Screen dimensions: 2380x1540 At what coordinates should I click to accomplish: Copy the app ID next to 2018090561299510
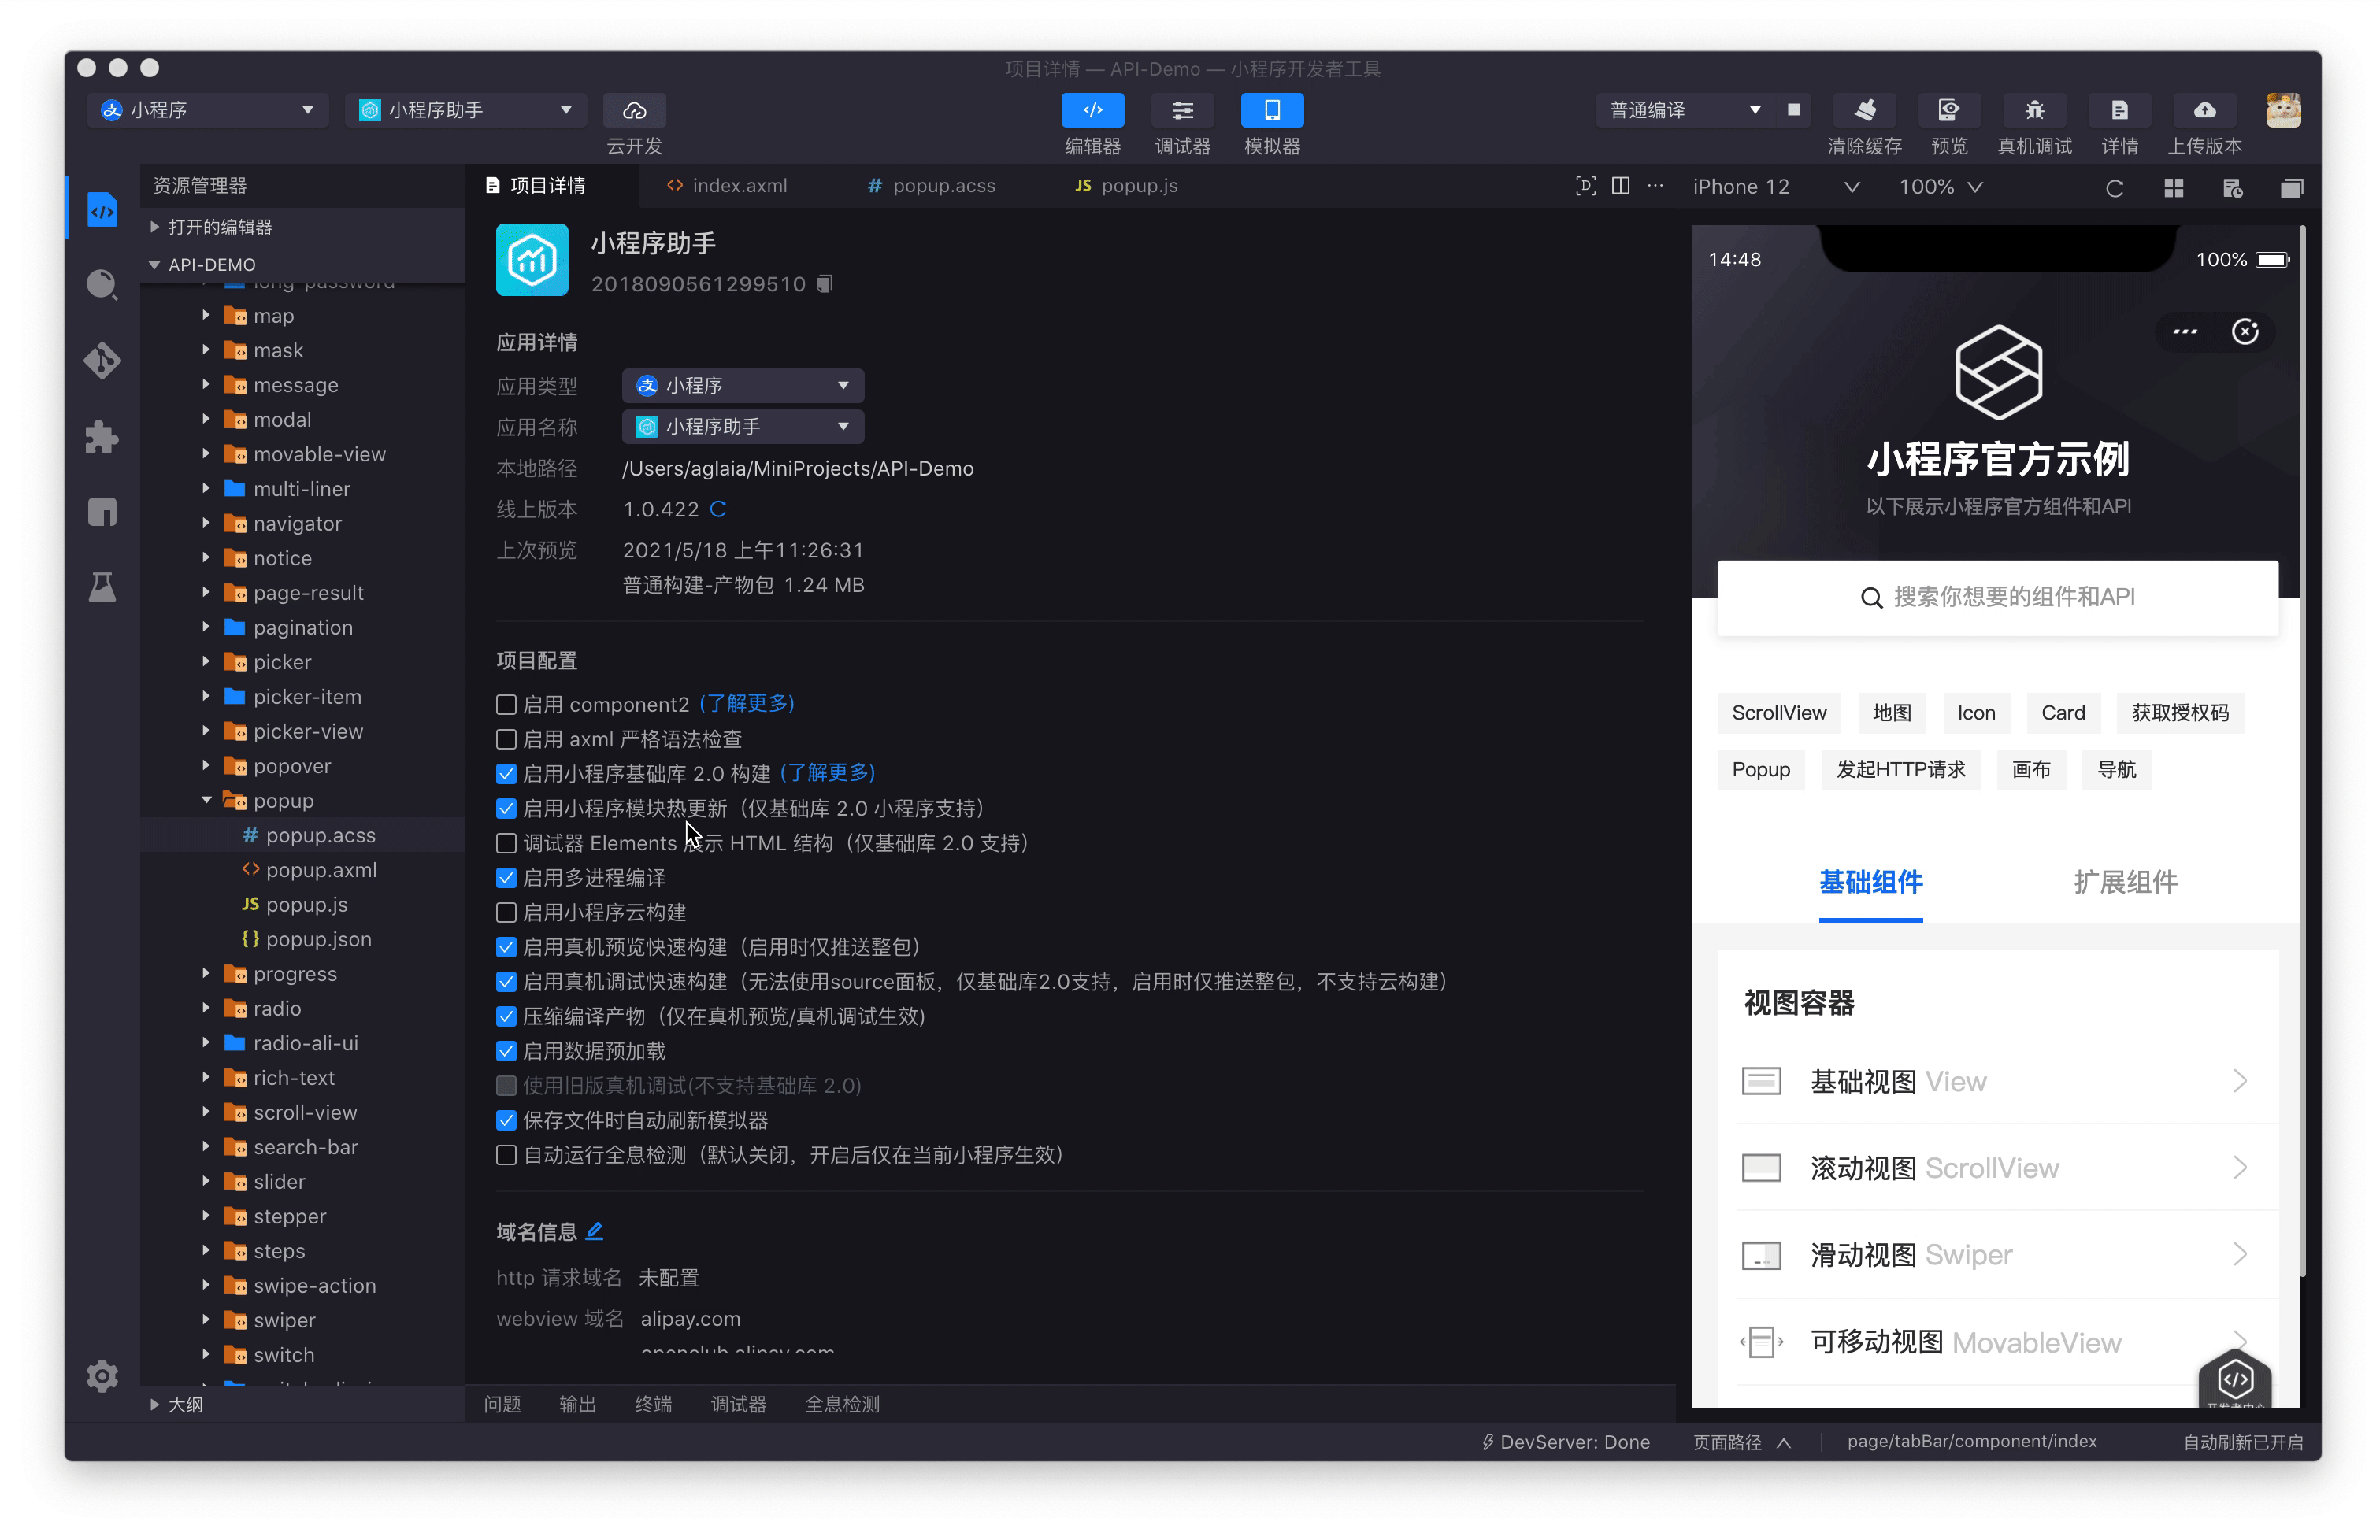[824, 284]
